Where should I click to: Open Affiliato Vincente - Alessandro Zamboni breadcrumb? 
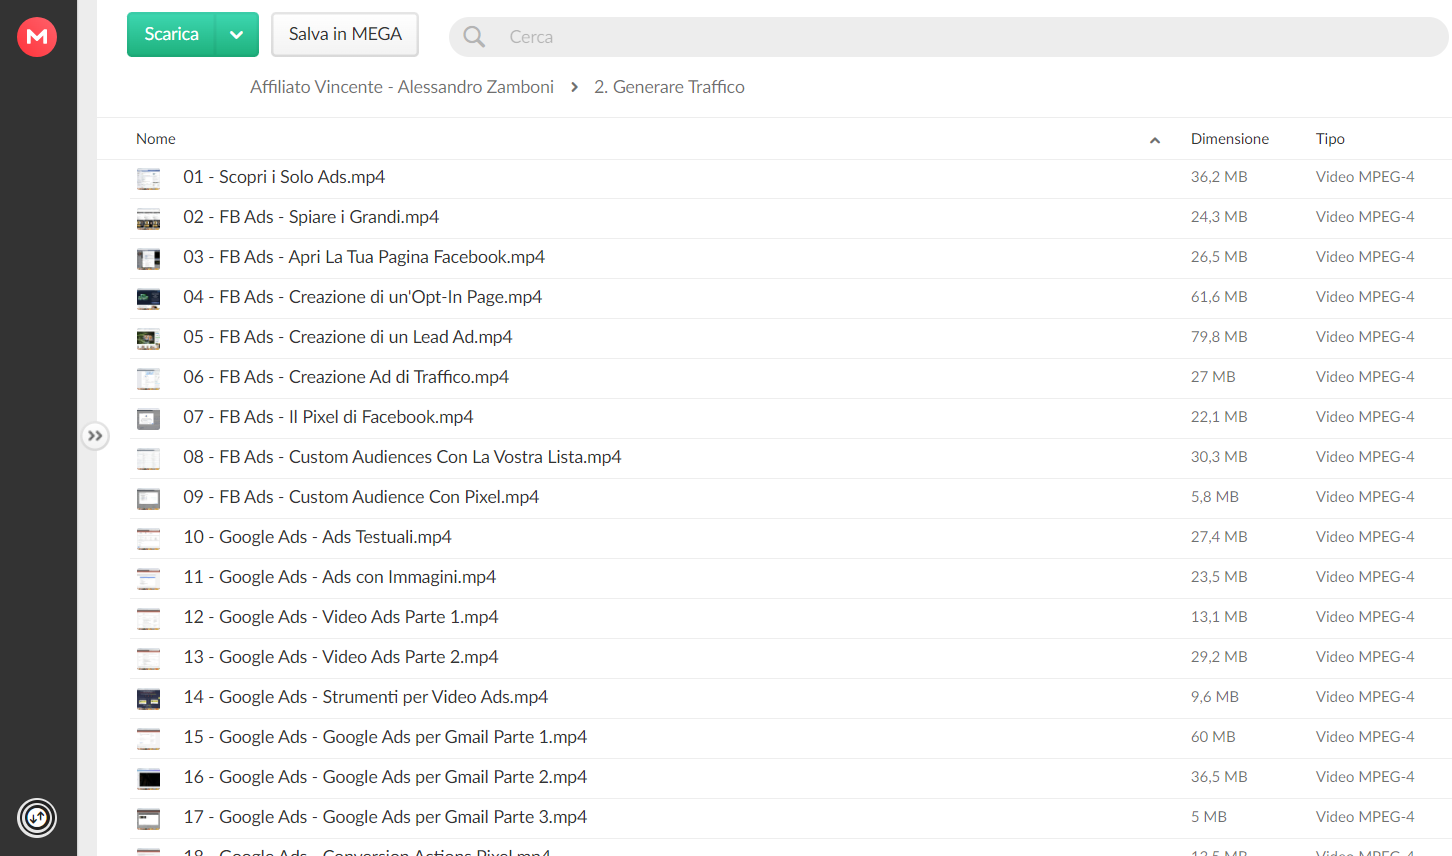coord(402,87)
